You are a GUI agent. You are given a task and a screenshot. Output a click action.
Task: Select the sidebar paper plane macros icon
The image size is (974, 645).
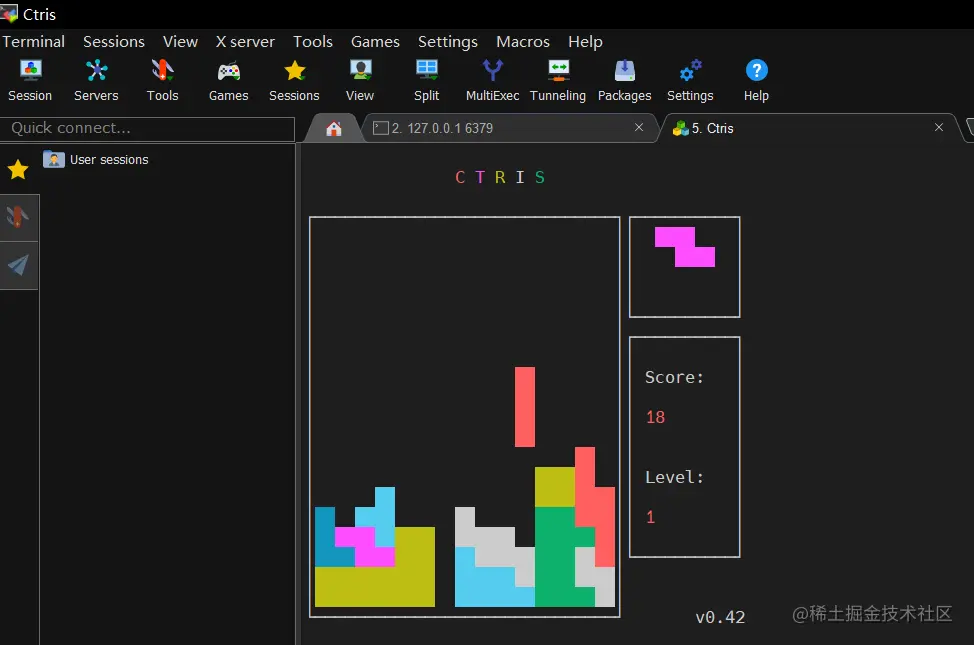18,265
